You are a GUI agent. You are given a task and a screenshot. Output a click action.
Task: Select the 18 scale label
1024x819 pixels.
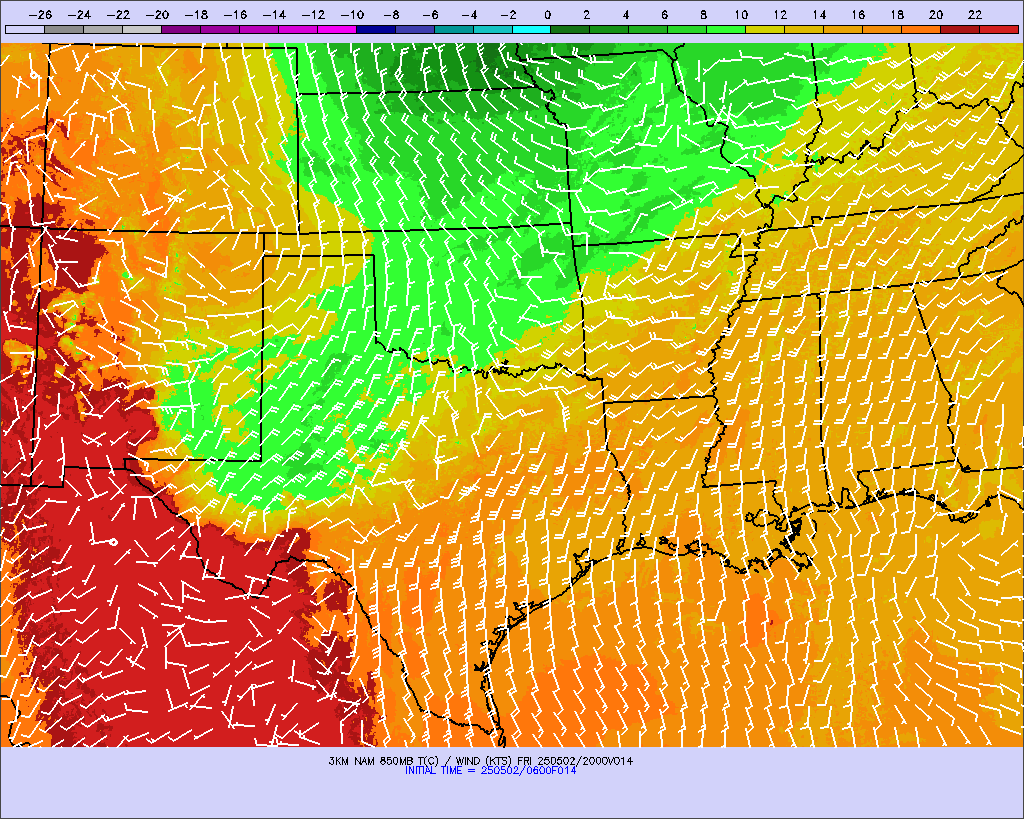(x=897, y=14)
